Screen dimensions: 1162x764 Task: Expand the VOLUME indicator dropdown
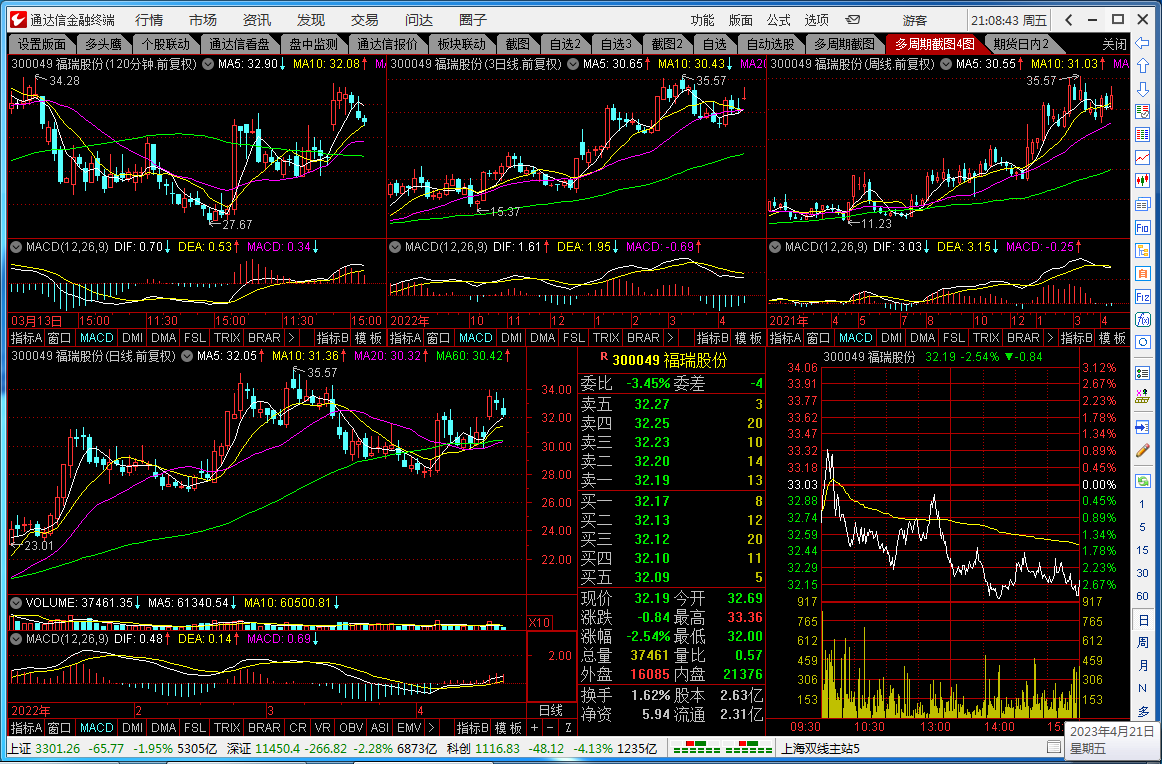(16, 603)
